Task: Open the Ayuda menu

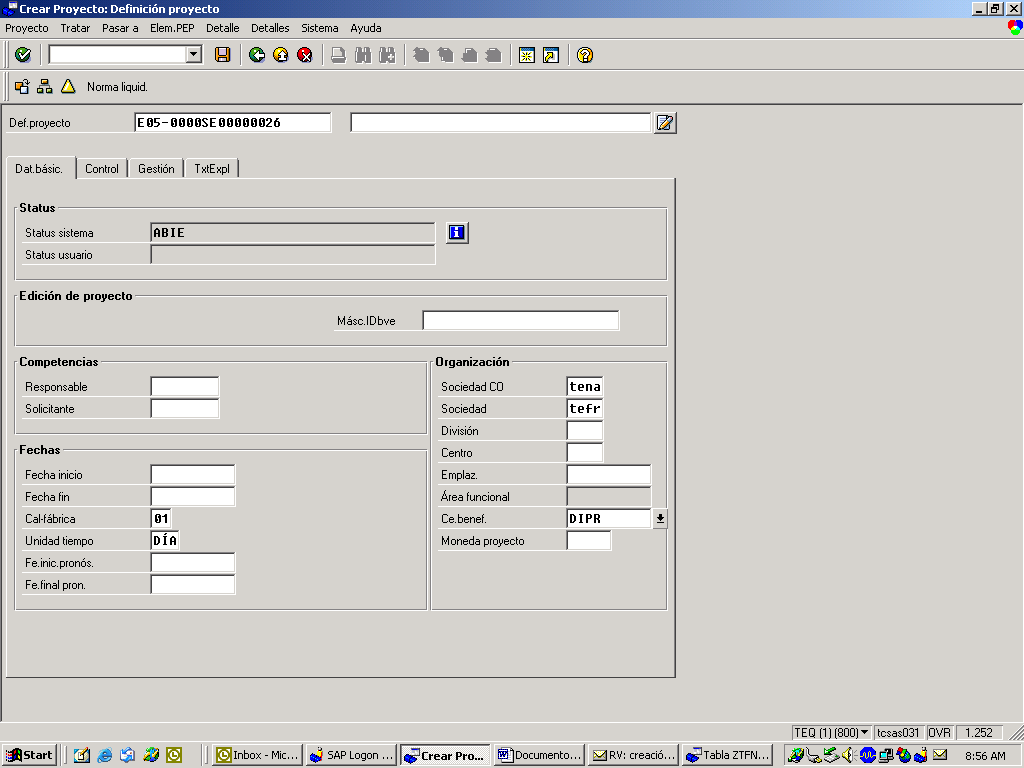Action: [x=366, y=28]
